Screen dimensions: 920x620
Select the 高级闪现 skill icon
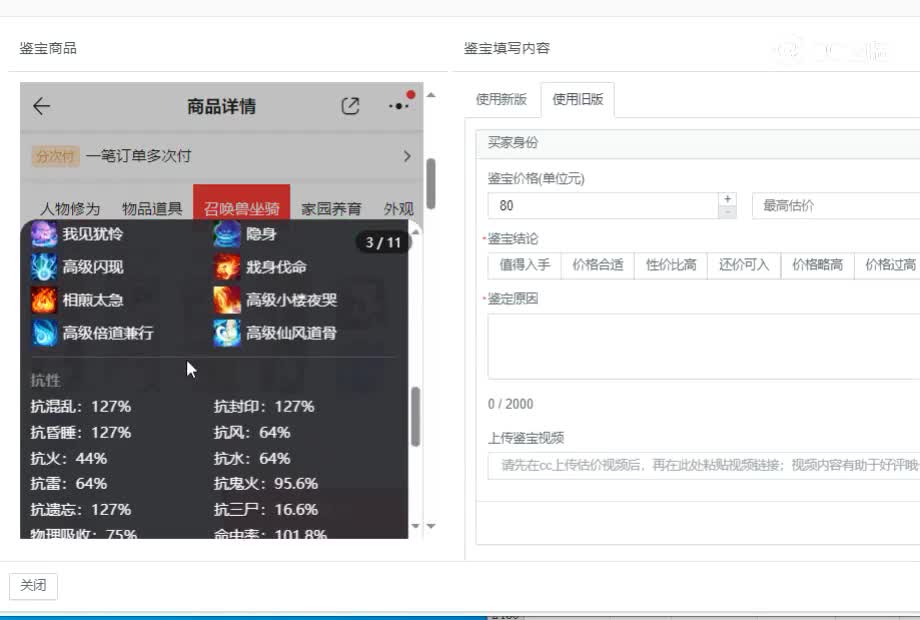(x=44, y=267)
